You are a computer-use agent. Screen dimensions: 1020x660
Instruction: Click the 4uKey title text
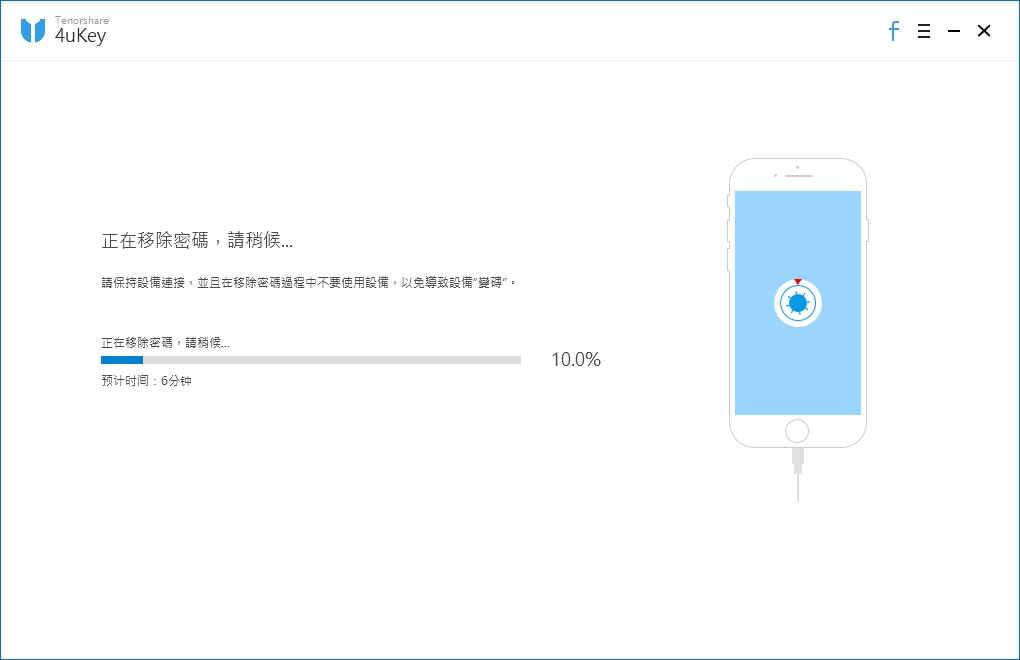point(80,36)
